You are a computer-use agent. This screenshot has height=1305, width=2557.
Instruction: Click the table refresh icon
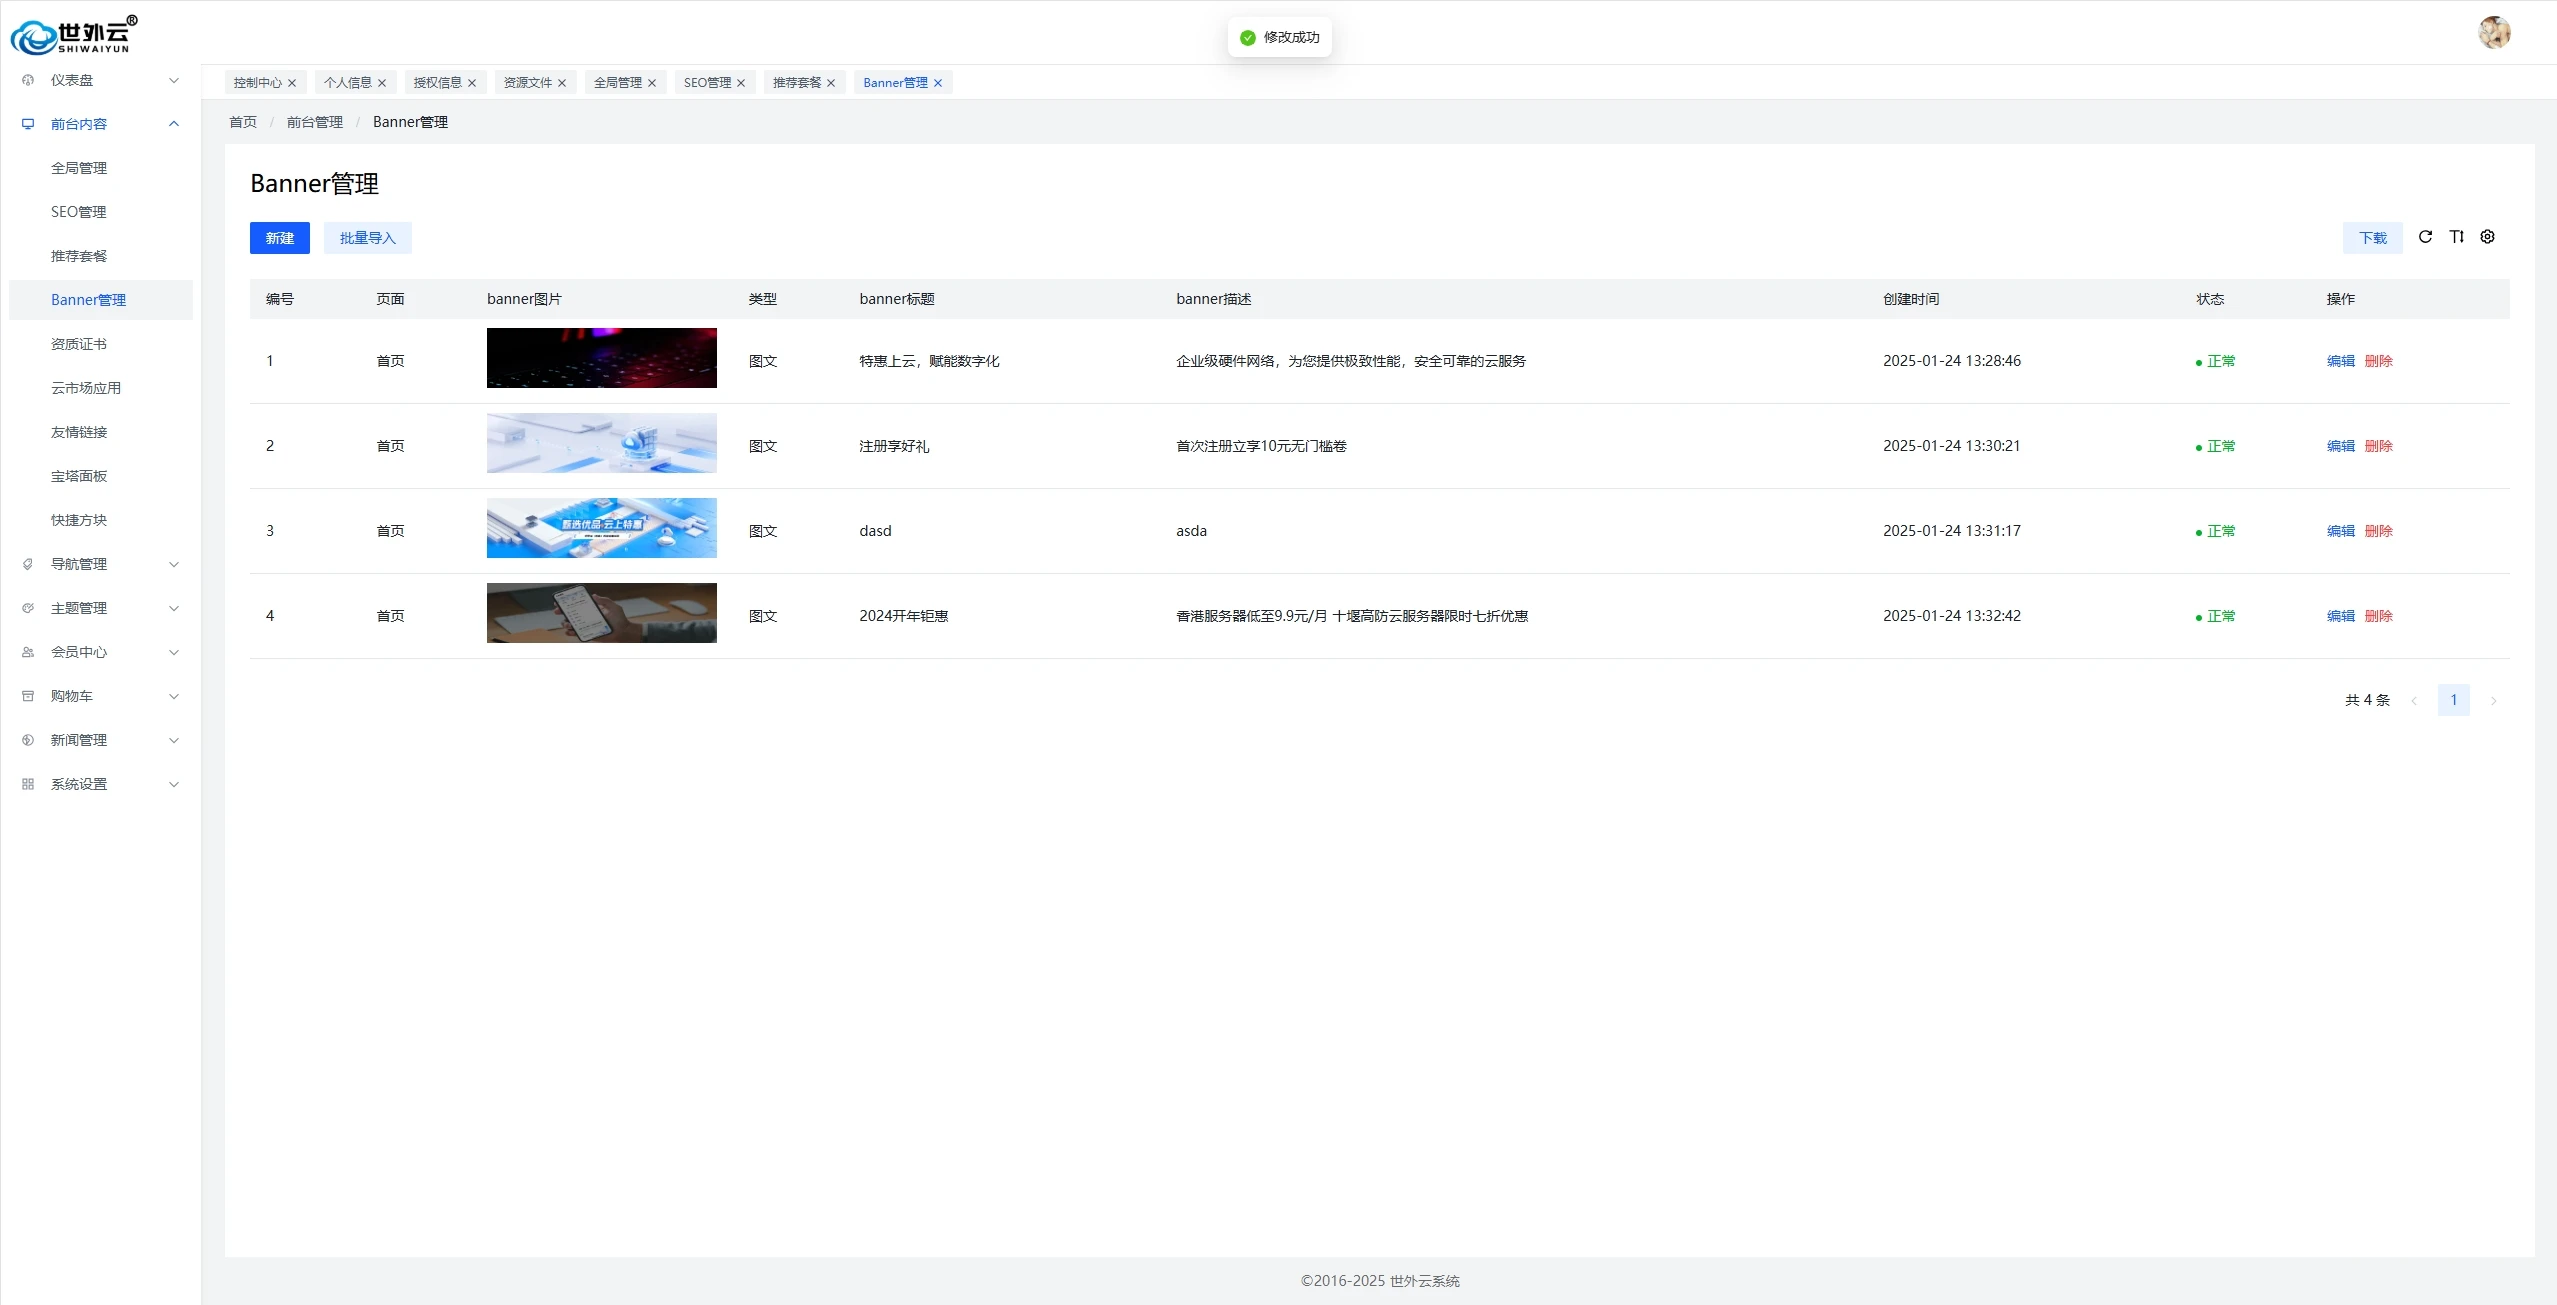click(x=2425, y=237)
